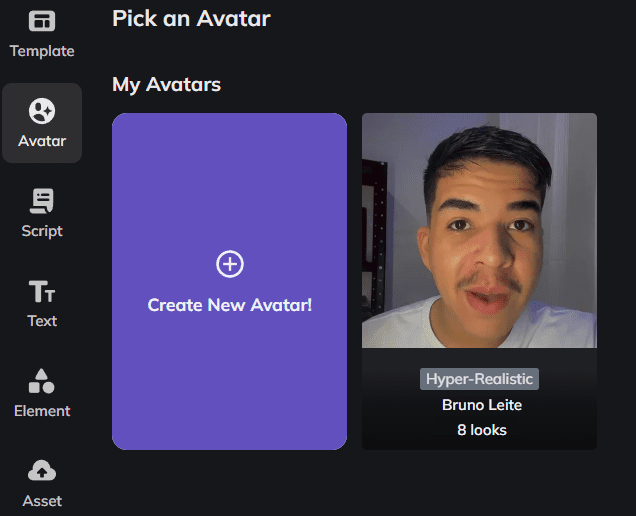Select the Avatar tab label

tap(42, 141)
